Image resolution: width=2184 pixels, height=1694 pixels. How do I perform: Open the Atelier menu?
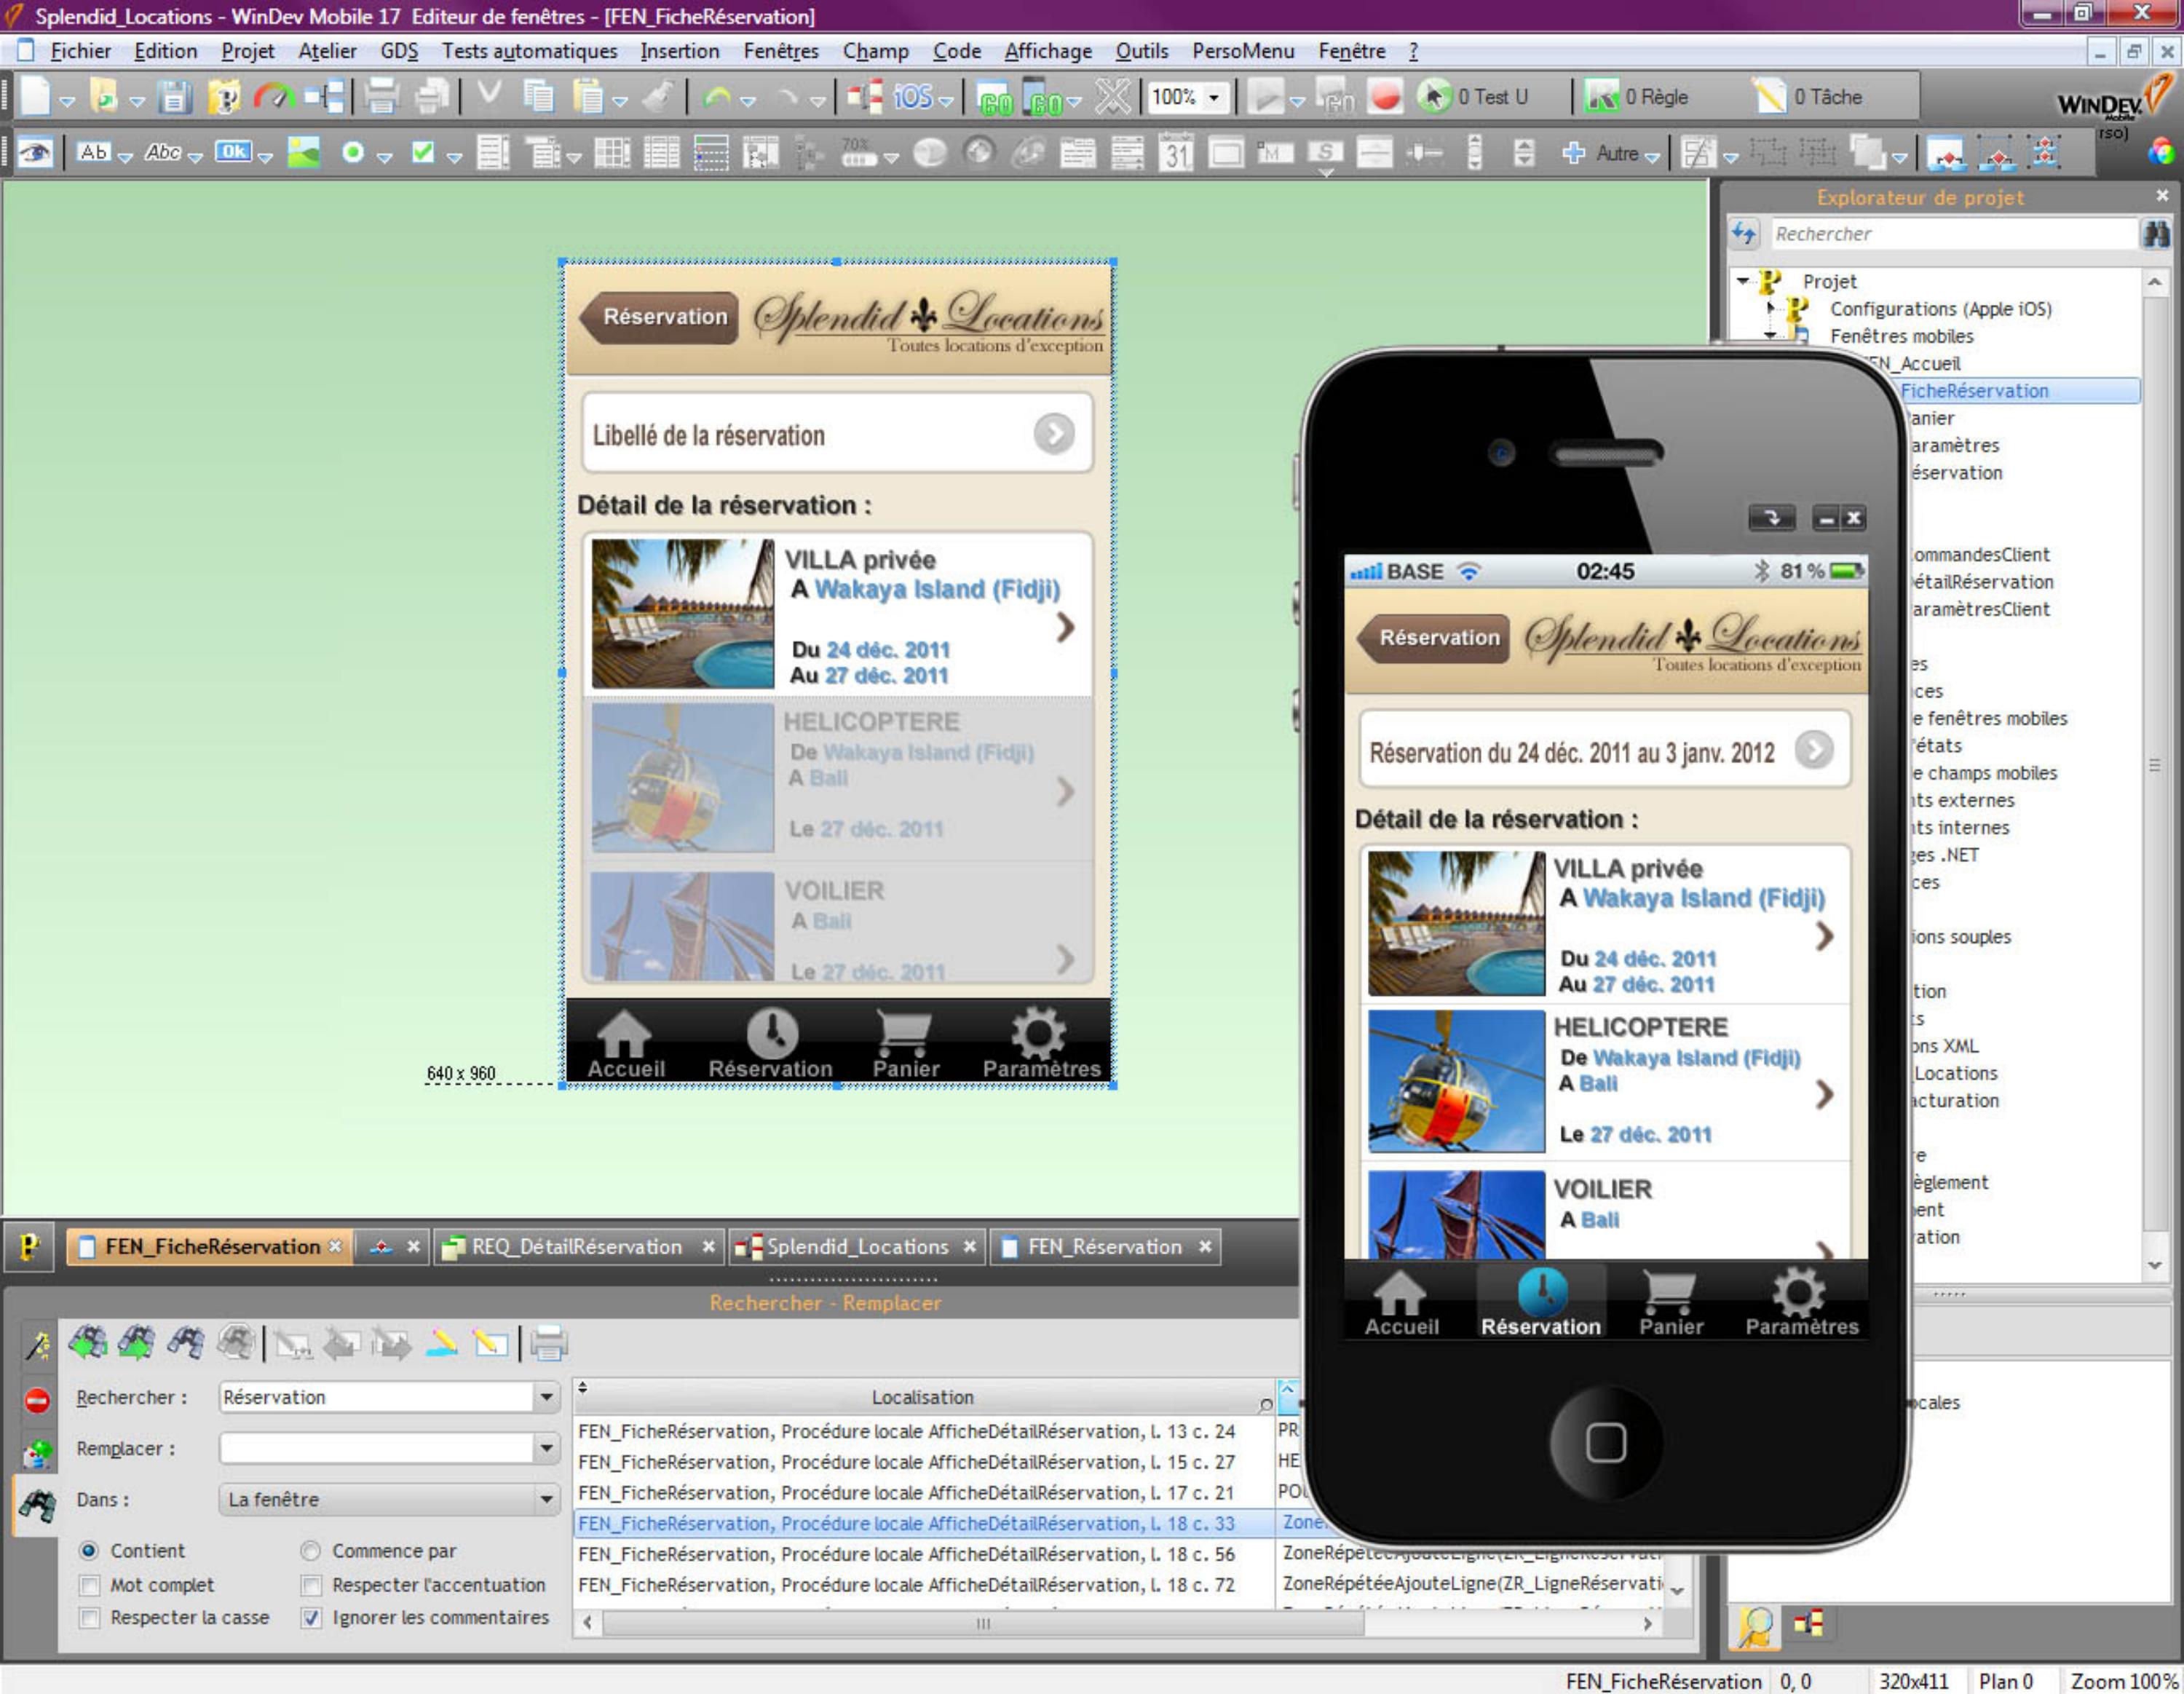[x=327, y=51]
